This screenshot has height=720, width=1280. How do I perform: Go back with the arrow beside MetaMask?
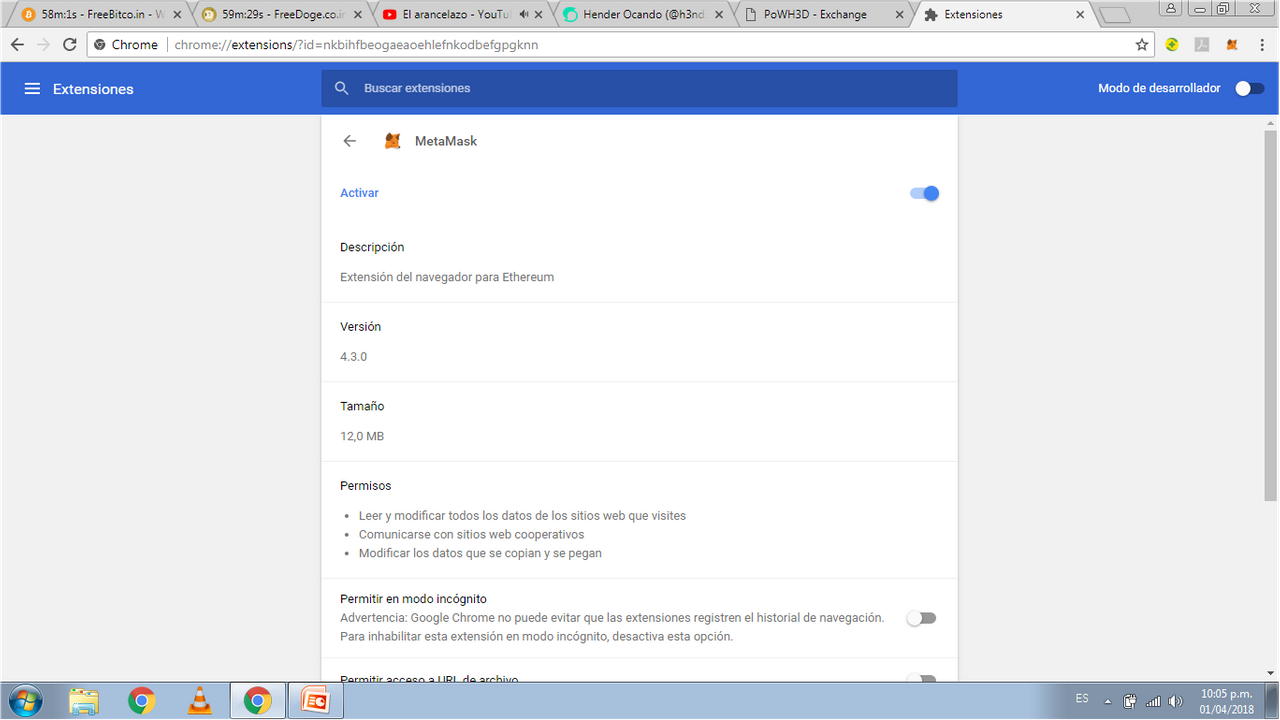point(349,141)
